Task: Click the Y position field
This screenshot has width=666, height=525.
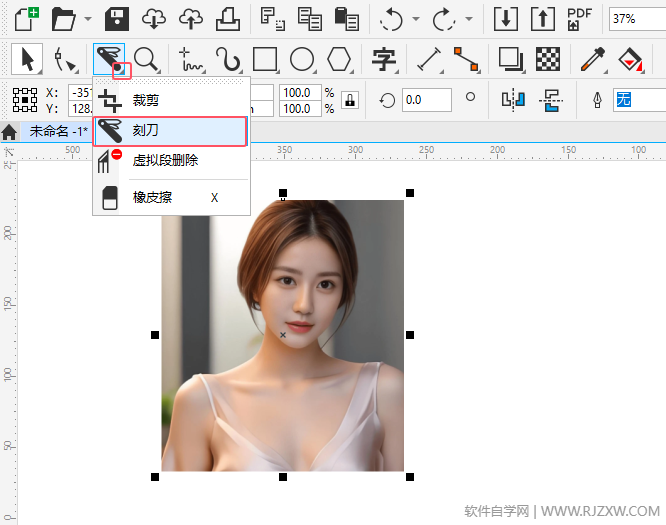Action: [81, 109]
